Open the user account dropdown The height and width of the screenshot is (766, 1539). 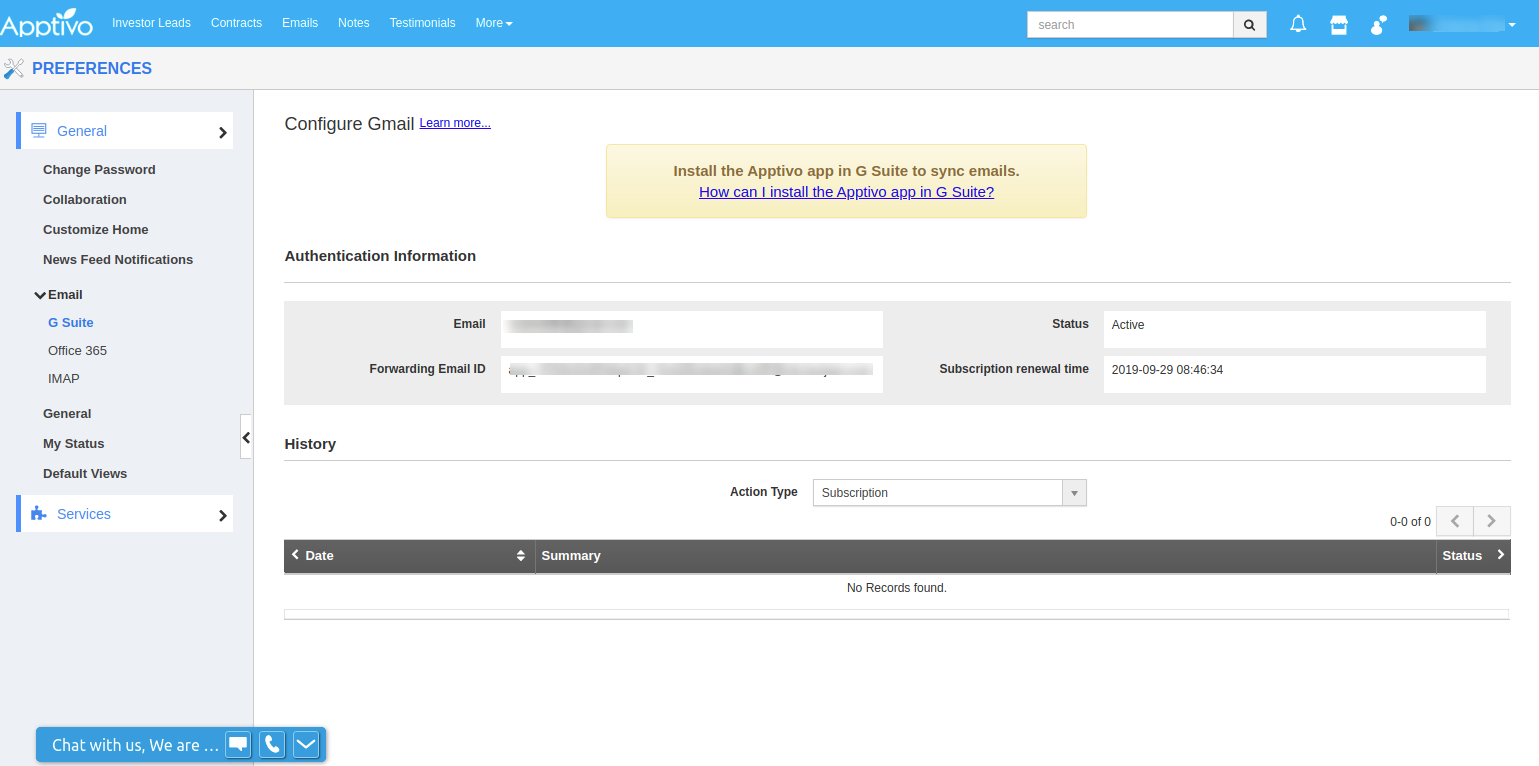point(1462,24)
